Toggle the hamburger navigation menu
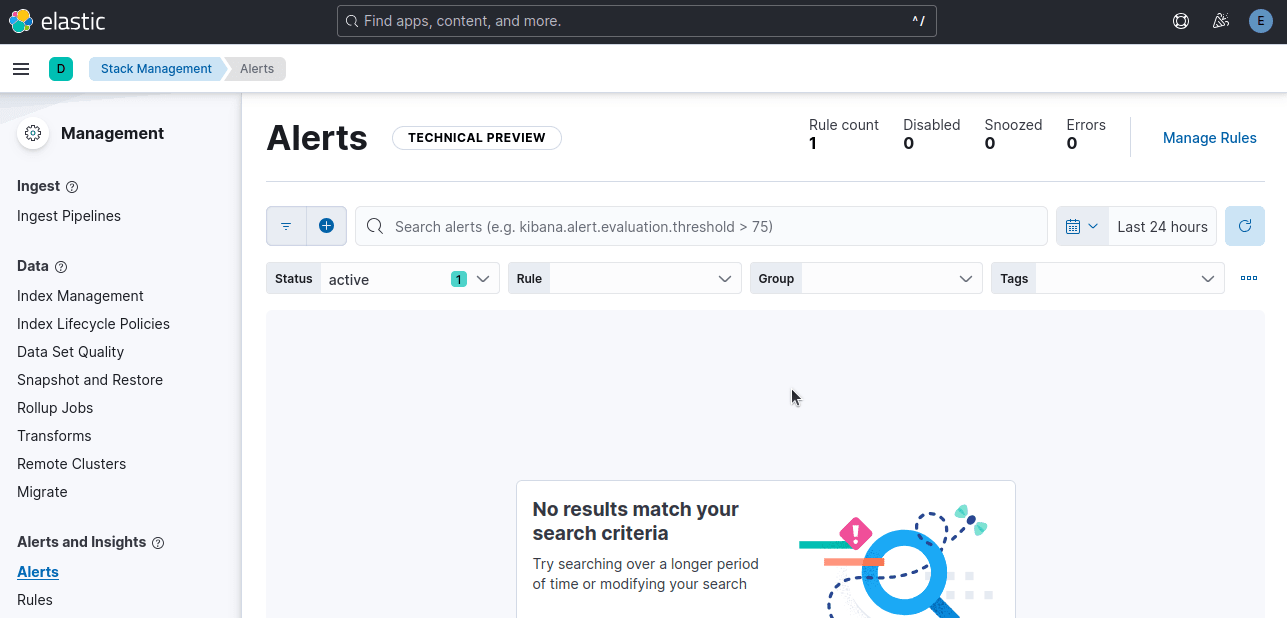 point(21,69)
